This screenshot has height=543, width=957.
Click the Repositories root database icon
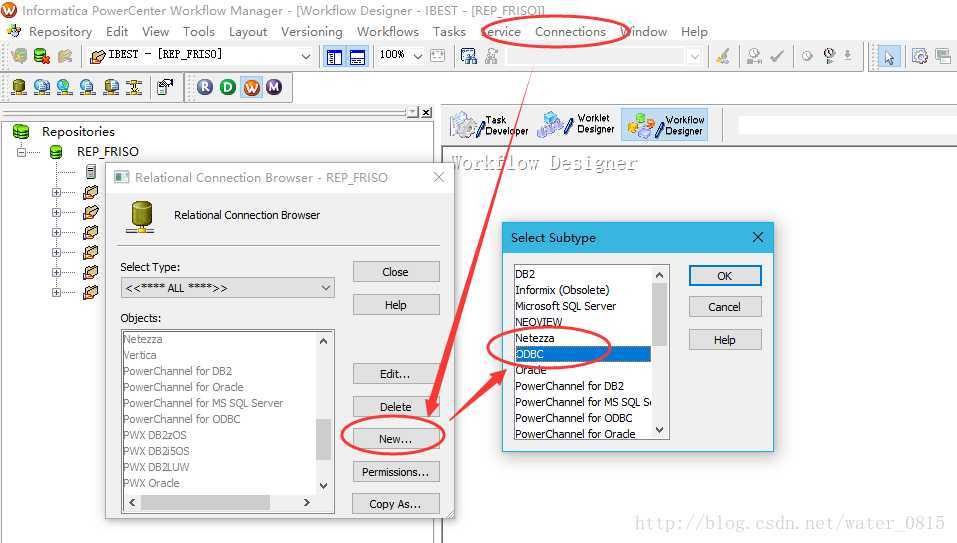pyautogui.click(x=21, y=131)
